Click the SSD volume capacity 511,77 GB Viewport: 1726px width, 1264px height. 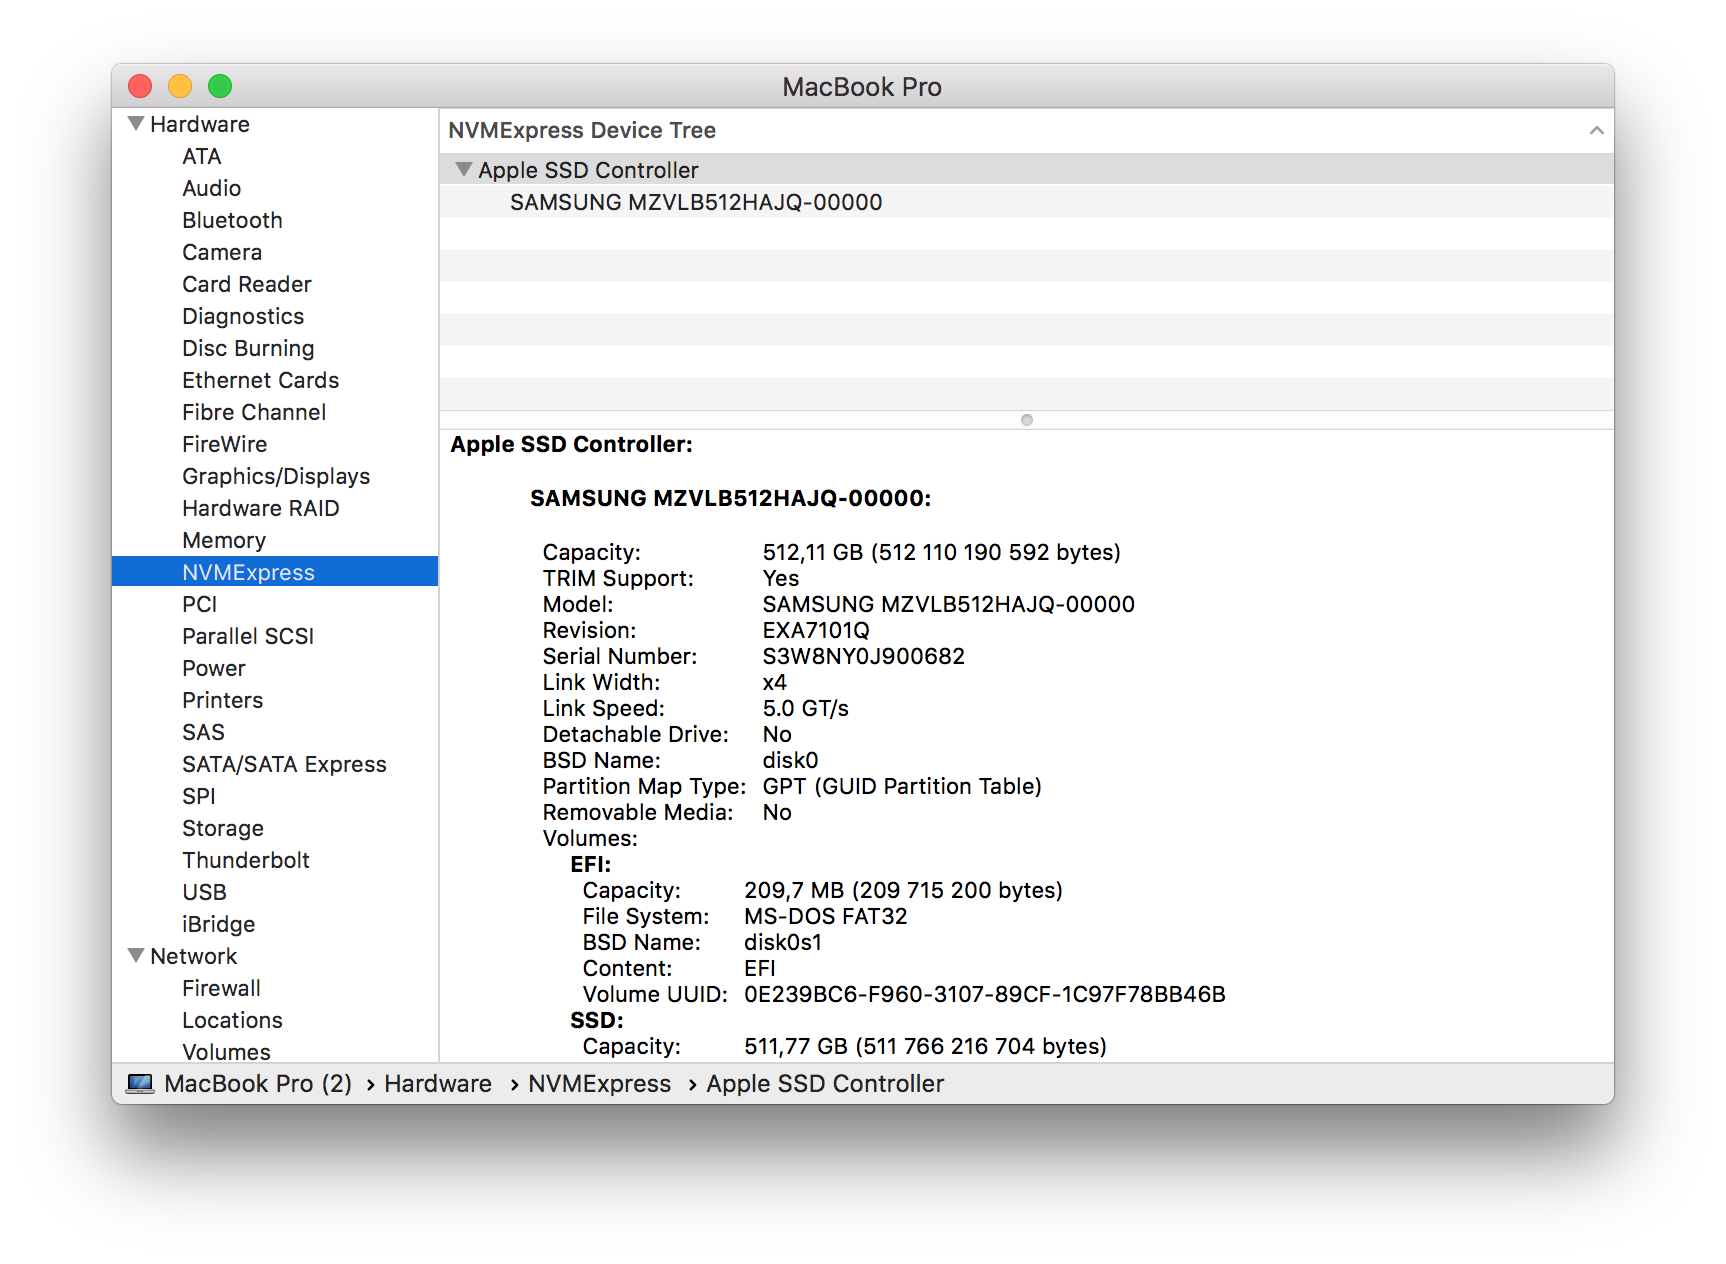(x=925, y=1046)
